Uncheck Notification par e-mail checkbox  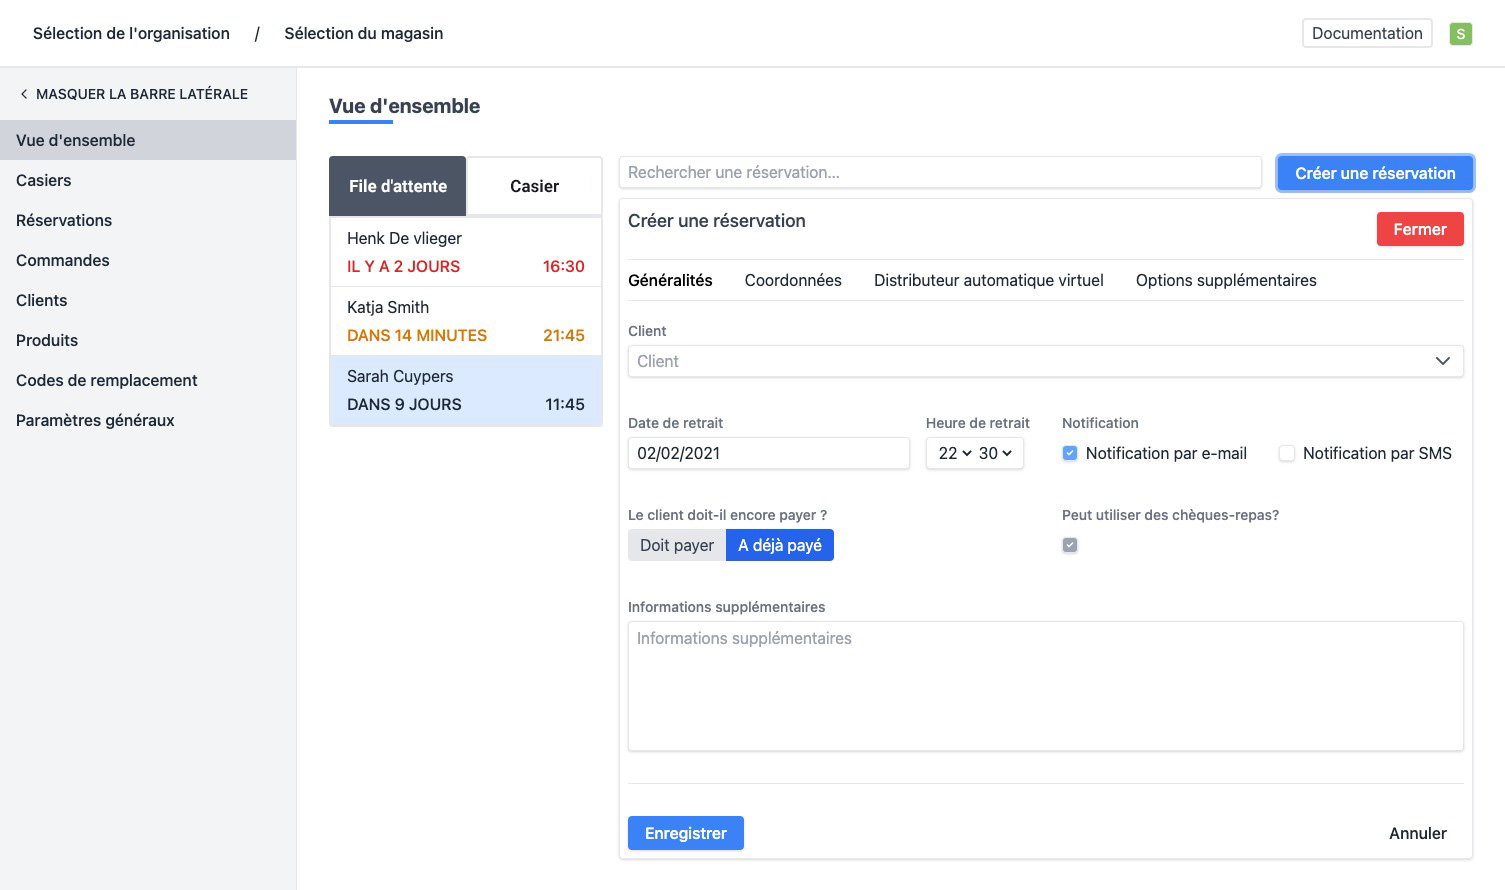(x=1070, y=453)
